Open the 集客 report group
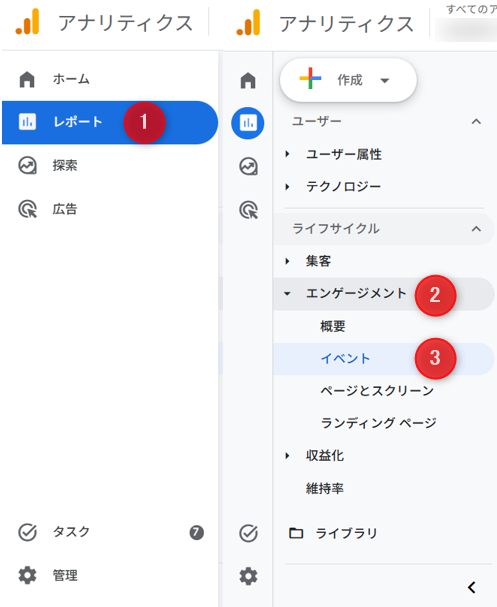The image size is (497, 607). click(x=318, y=261)
